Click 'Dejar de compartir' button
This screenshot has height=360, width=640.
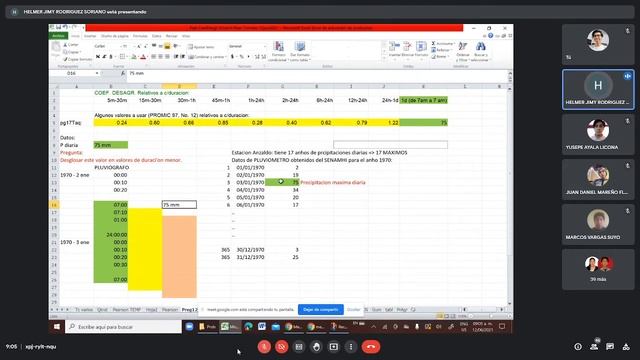click(x=321, y=309)
